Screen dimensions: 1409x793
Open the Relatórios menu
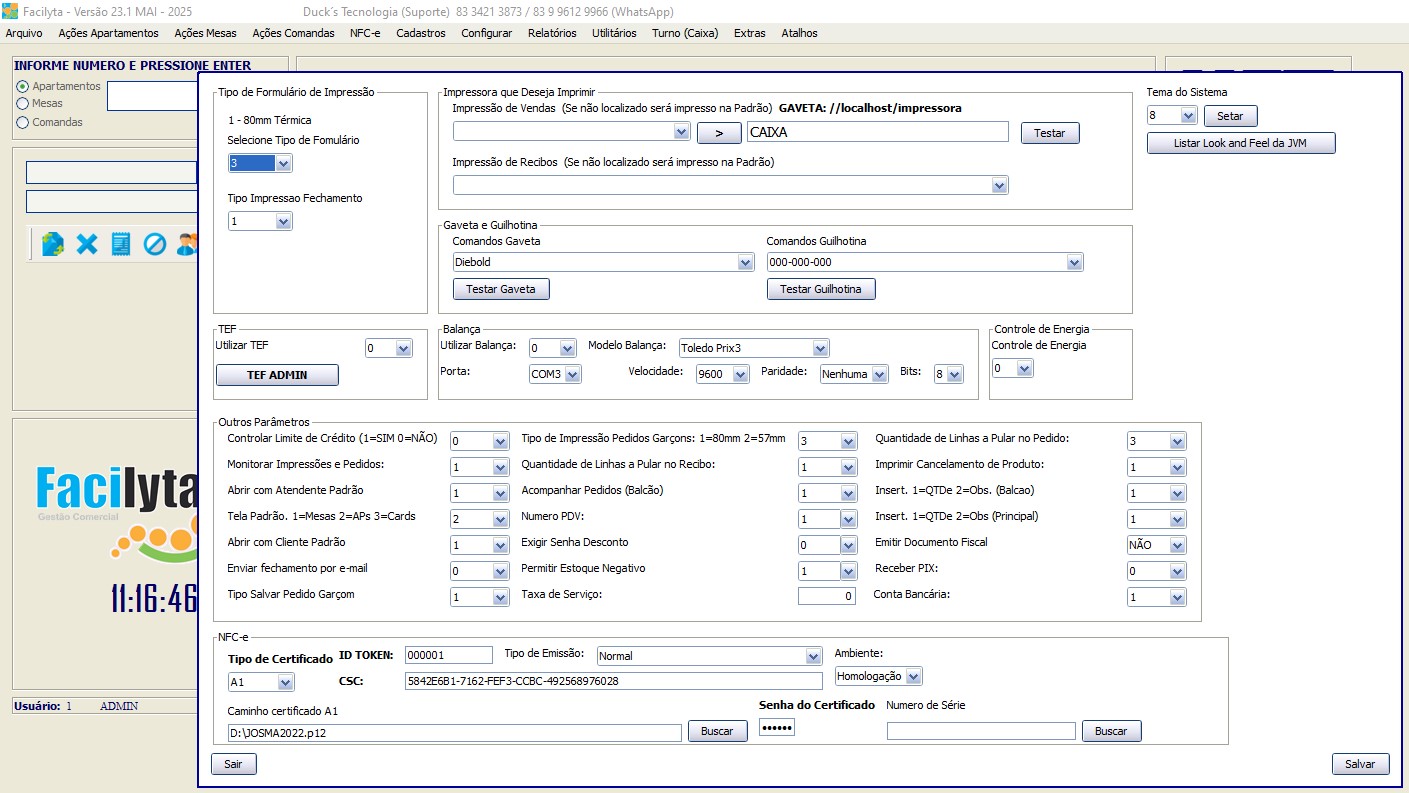point(552,33)
